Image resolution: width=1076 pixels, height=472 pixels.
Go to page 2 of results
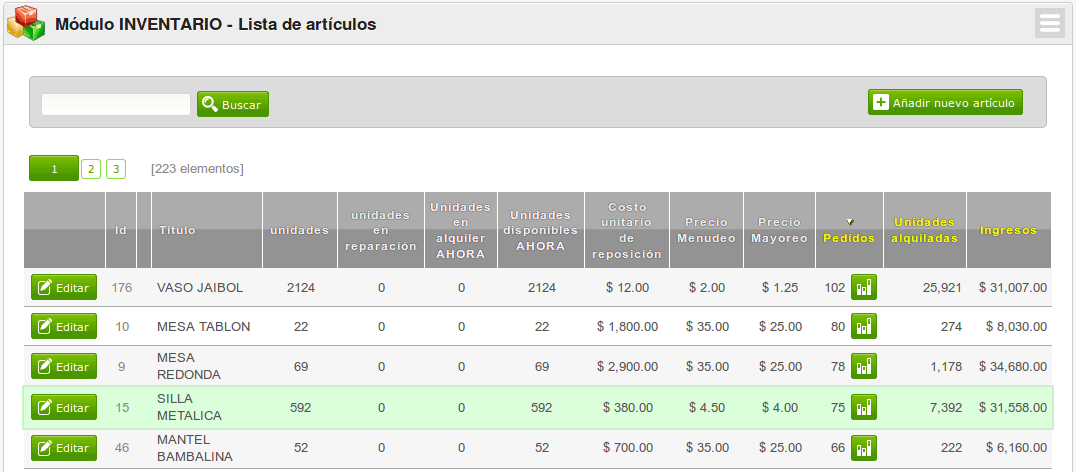coord(90,169)
